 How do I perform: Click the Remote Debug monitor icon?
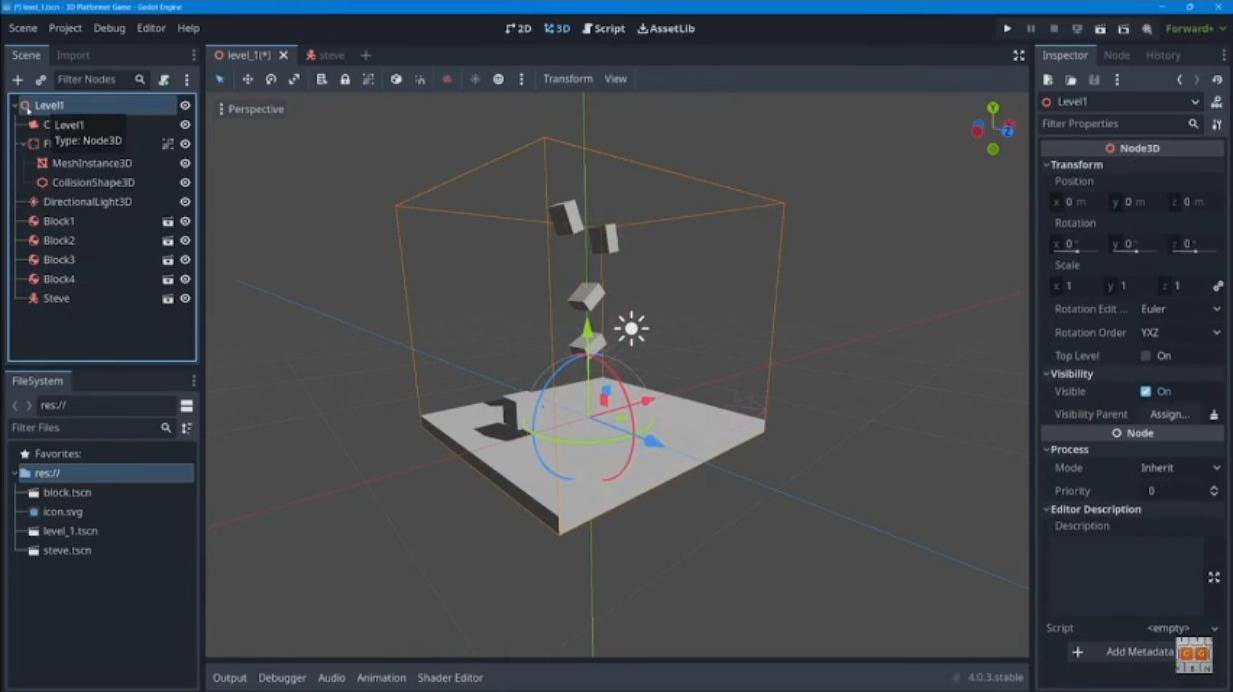click(x=1077, y=29)
